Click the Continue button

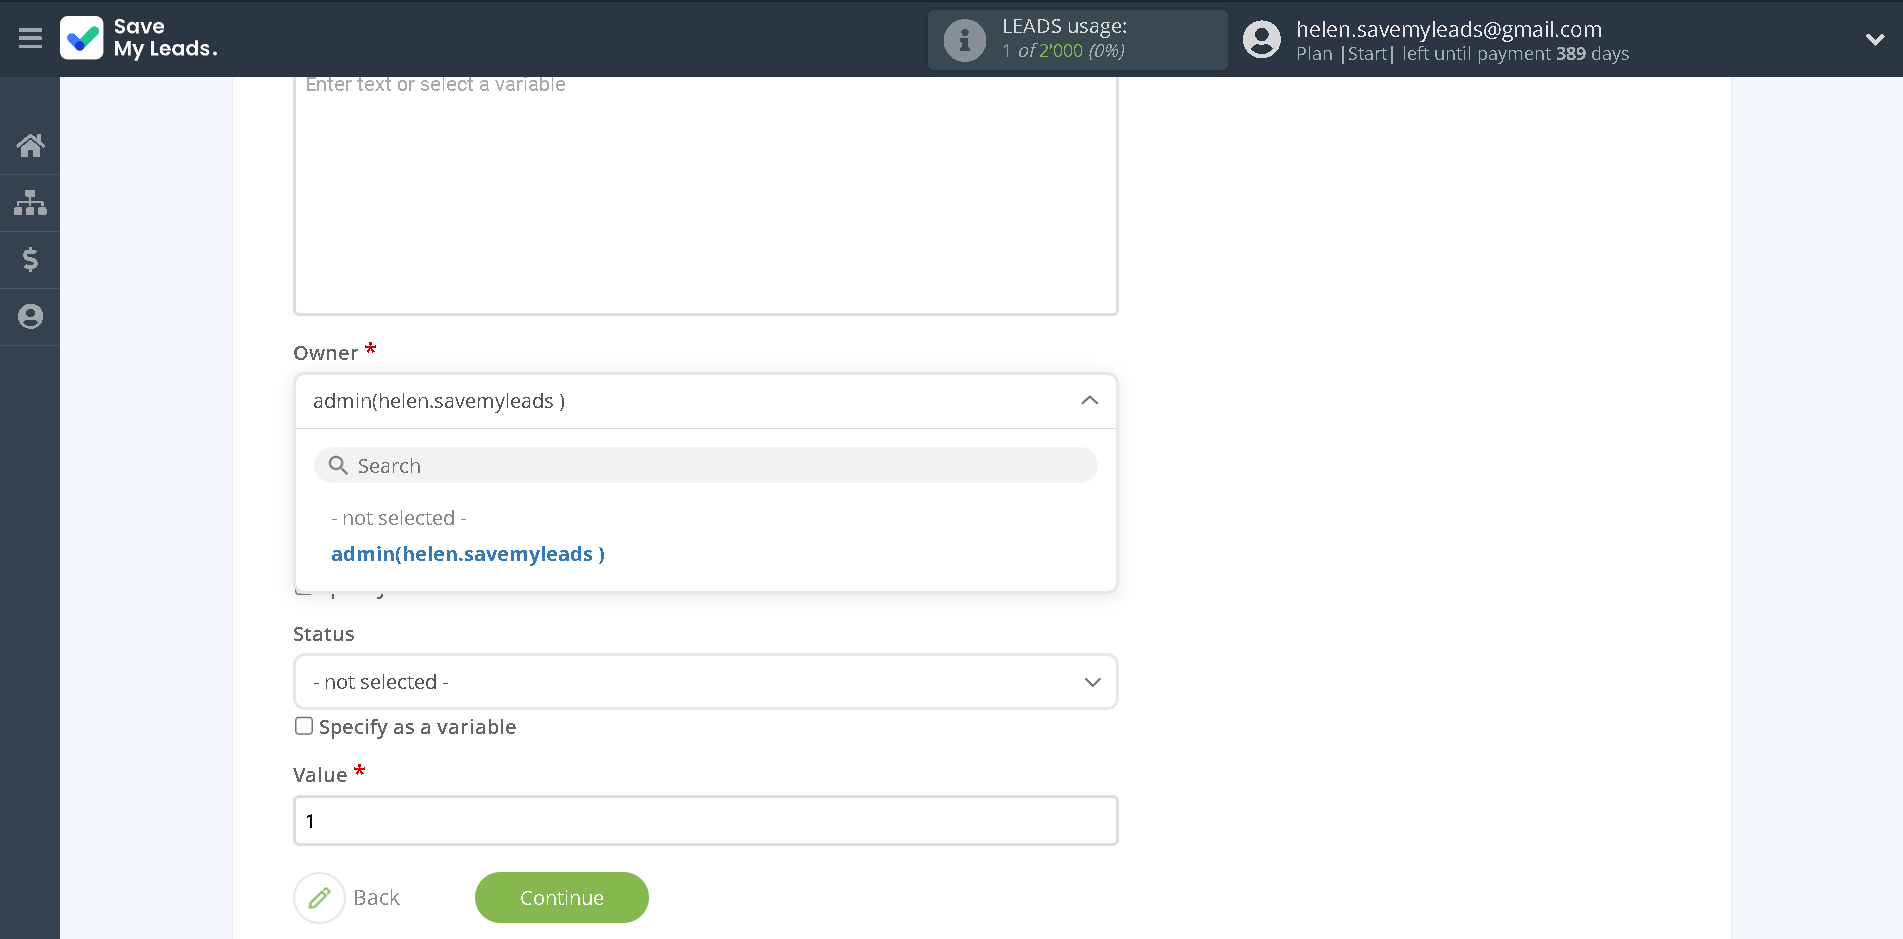[562, 898]
